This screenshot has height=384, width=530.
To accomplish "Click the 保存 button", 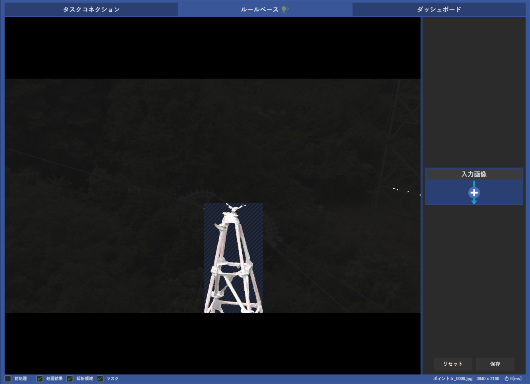I will (x=495, y=364).
